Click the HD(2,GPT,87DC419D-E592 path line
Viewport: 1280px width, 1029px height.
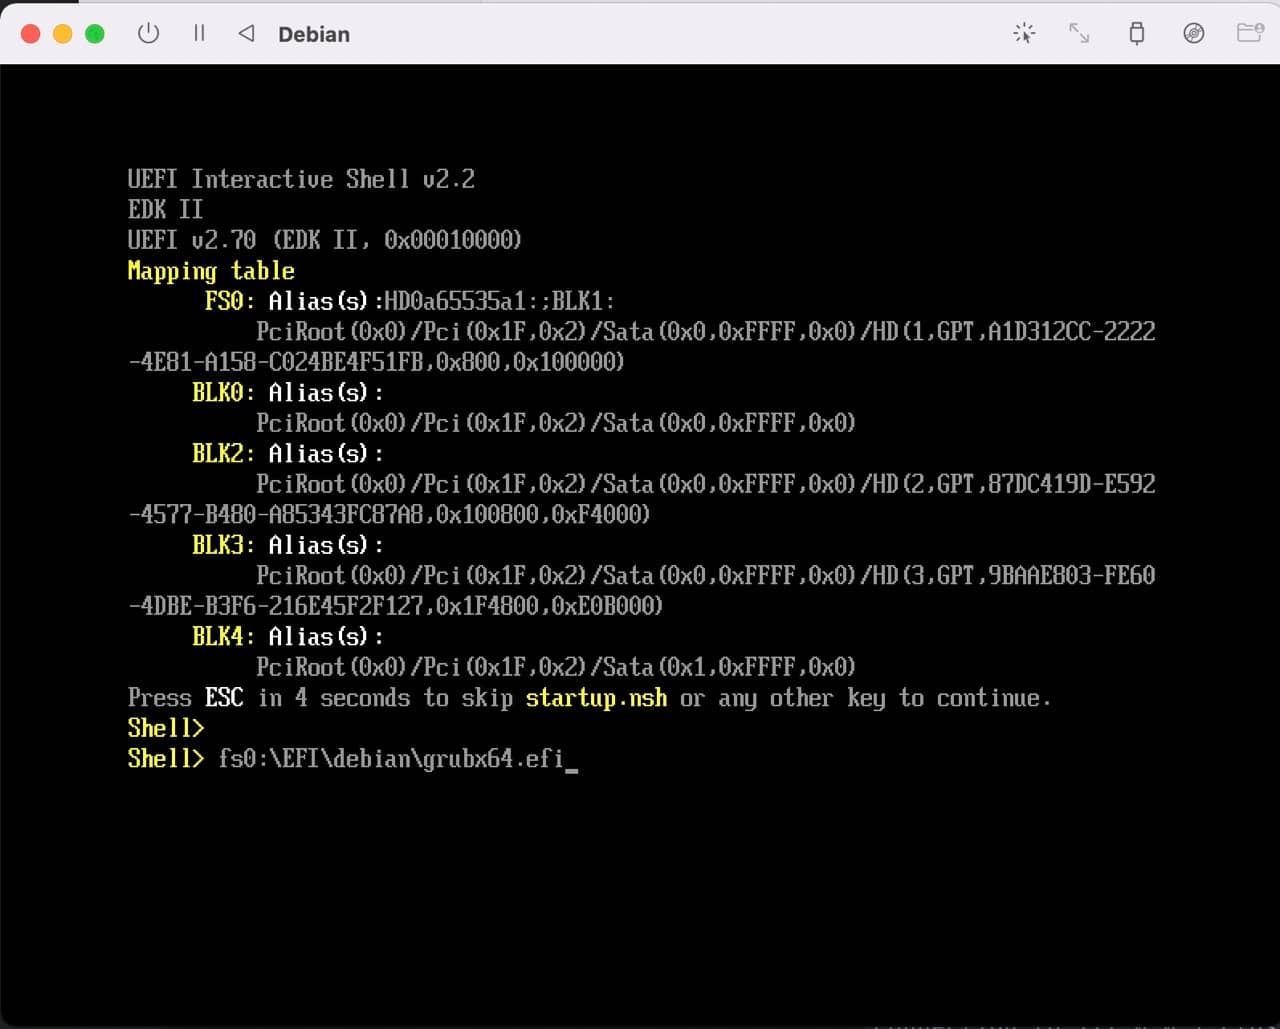coord(706,484)
